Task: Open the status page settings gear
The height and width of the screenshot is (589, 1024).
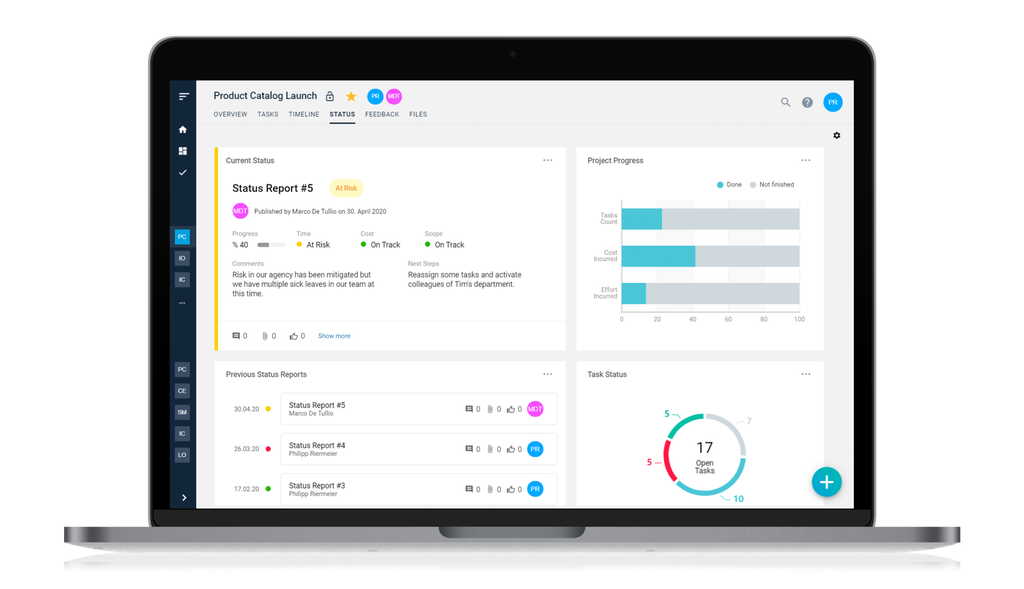Action: (x=837, y=135)
